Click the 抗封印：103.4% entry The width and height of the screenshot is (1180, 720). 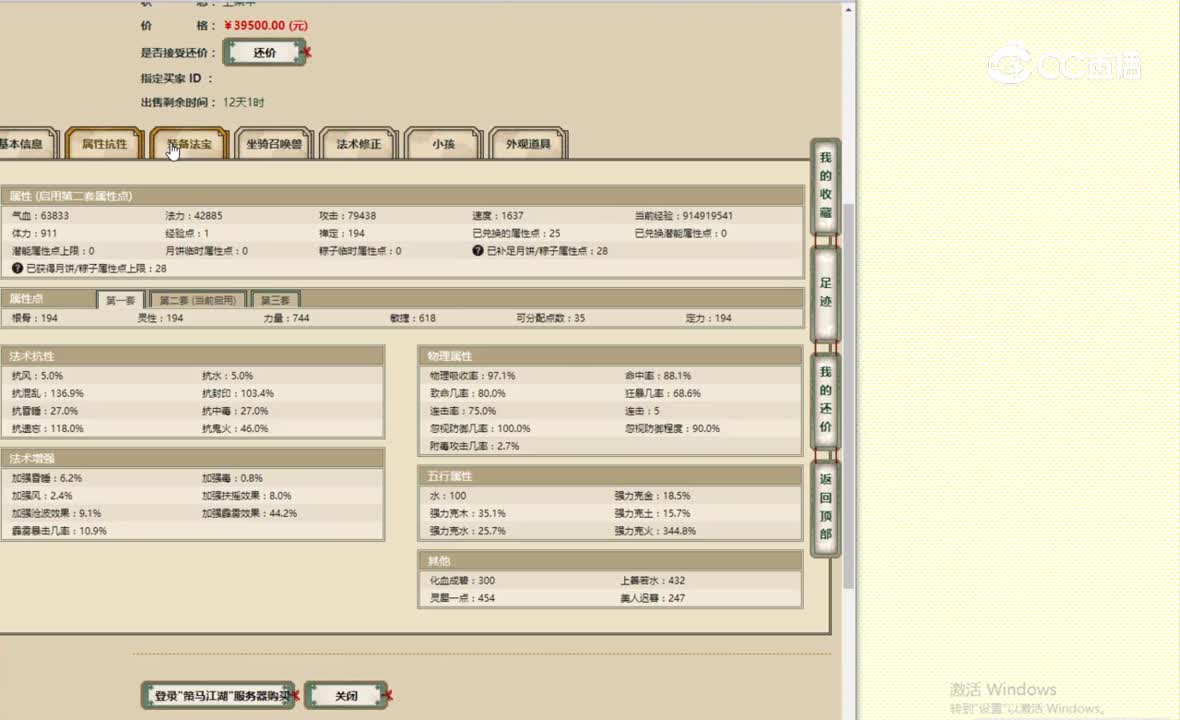point(238,393)
